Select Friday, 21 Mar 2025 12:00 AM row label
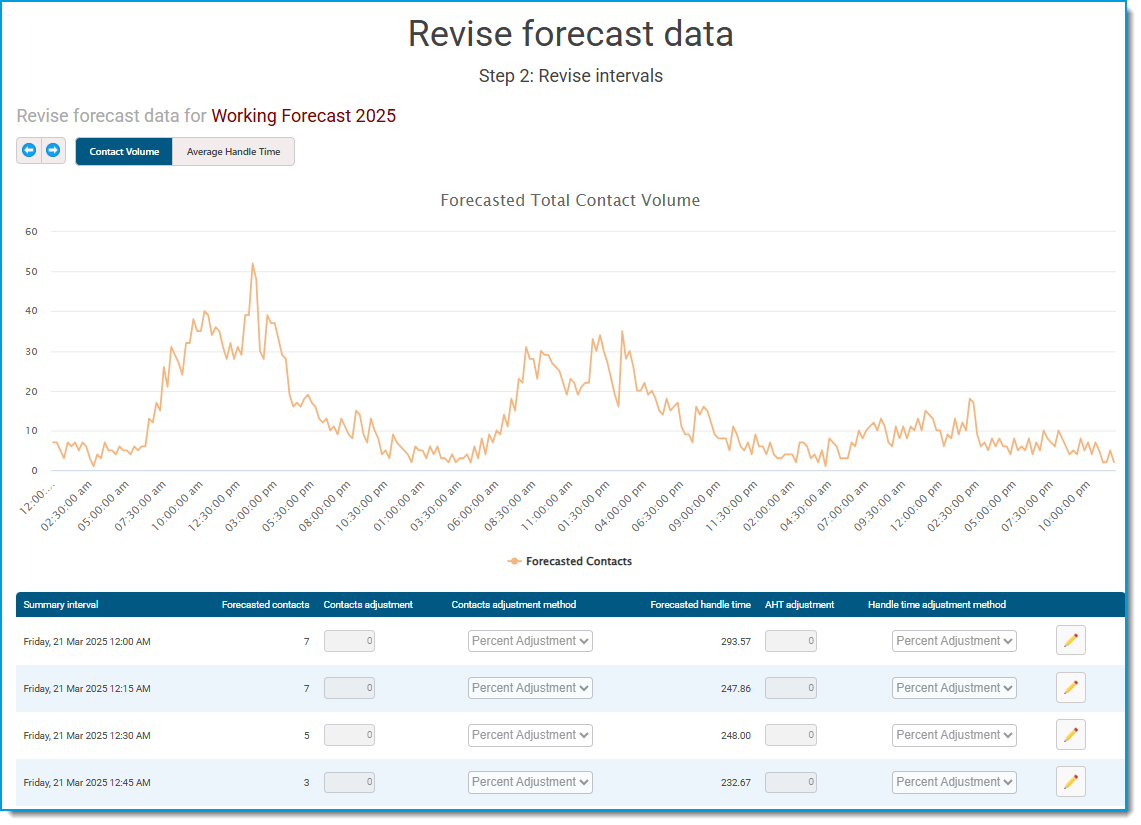This screenshot has width=1141, height=825. (x=87, y=642)
